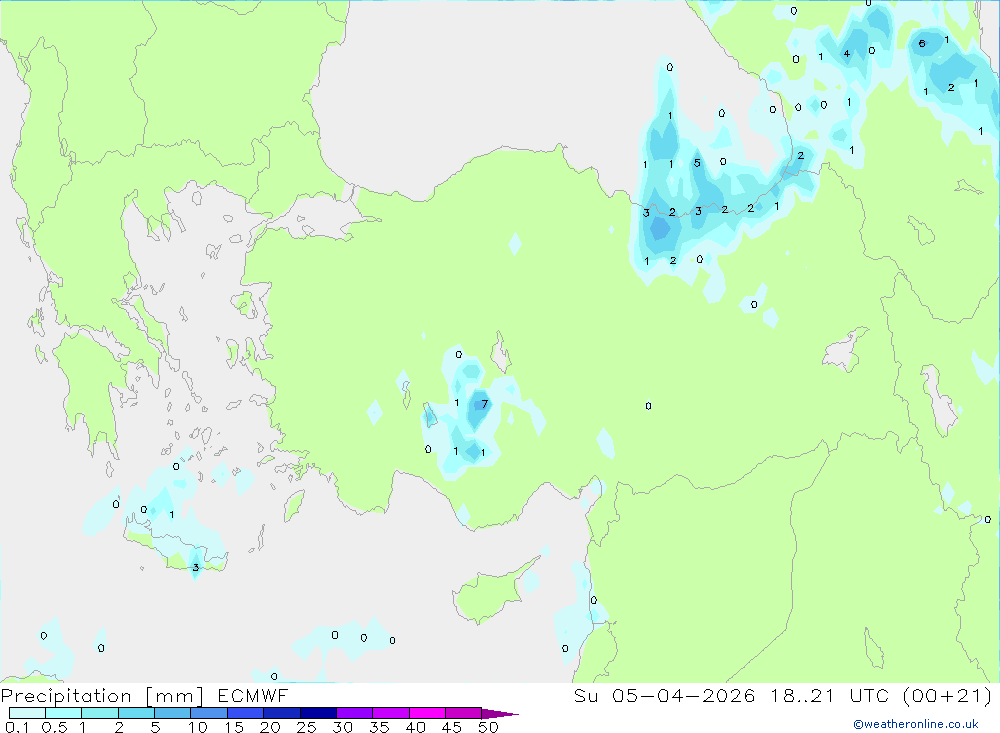Click the '40' legend scale label
1000x733 pixels.
click(x=415, y=727)
